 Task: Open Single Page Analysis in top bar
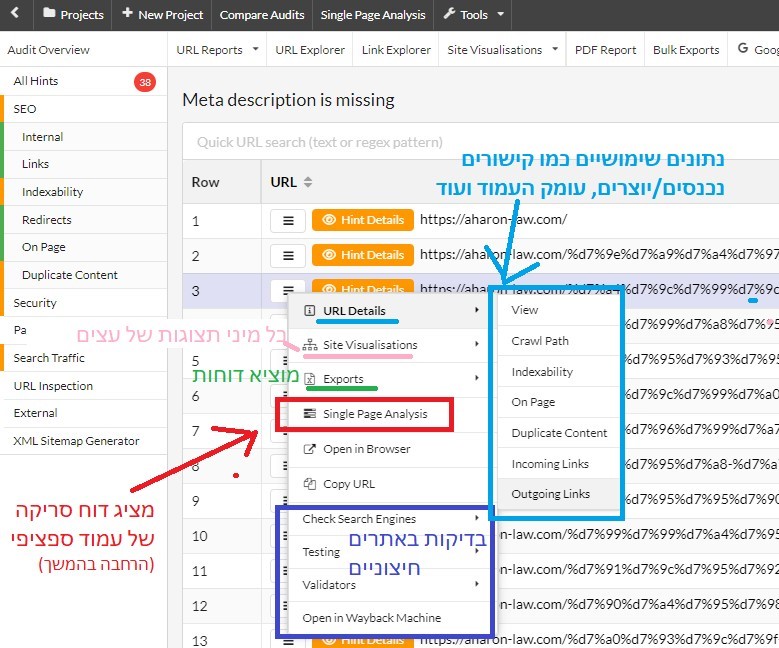pos(373,15)
